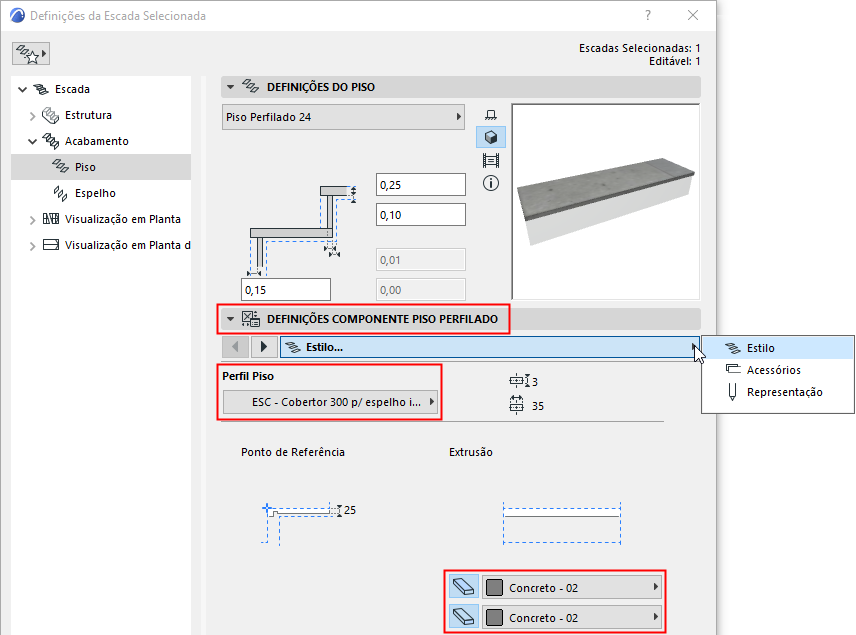Open the info icon for the tread

(x=491, y=183)
